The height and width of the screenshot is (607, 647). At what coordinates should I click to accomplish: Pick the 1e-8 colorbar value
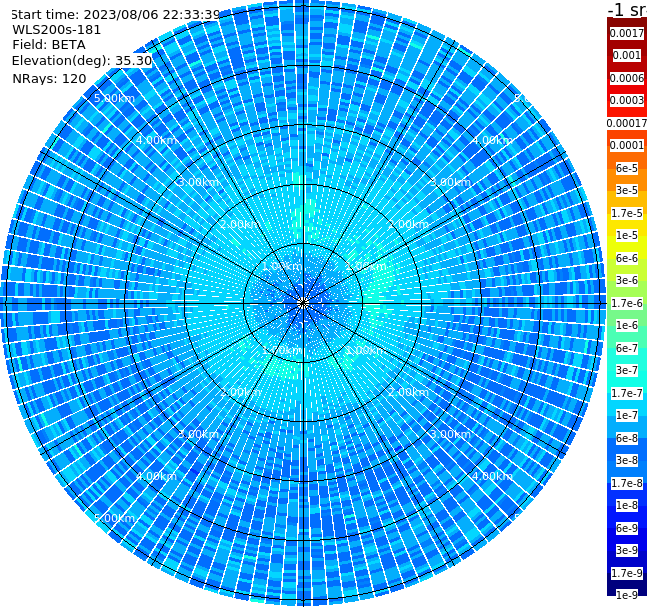(x=627, y=505)
